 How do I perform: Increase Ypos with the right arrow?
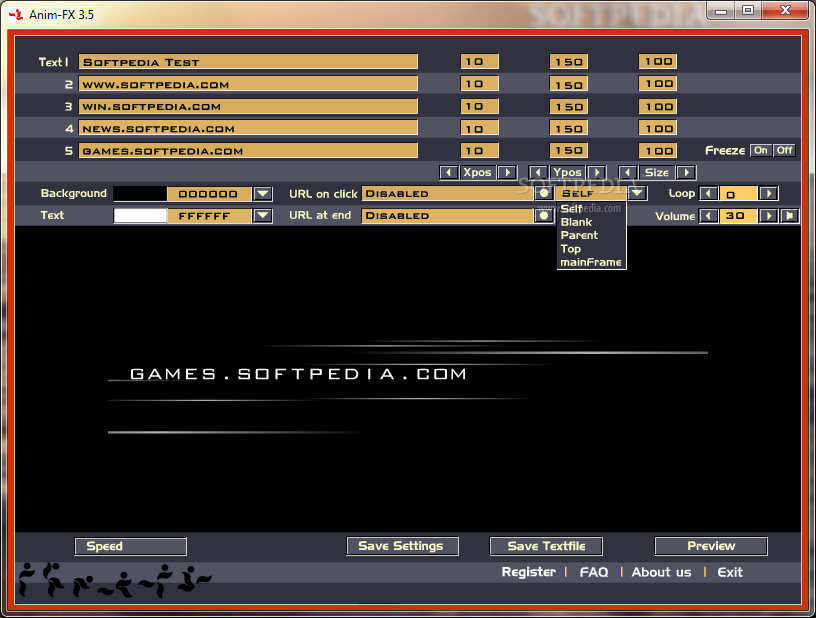pyautogui.click(x=597, y=172)
